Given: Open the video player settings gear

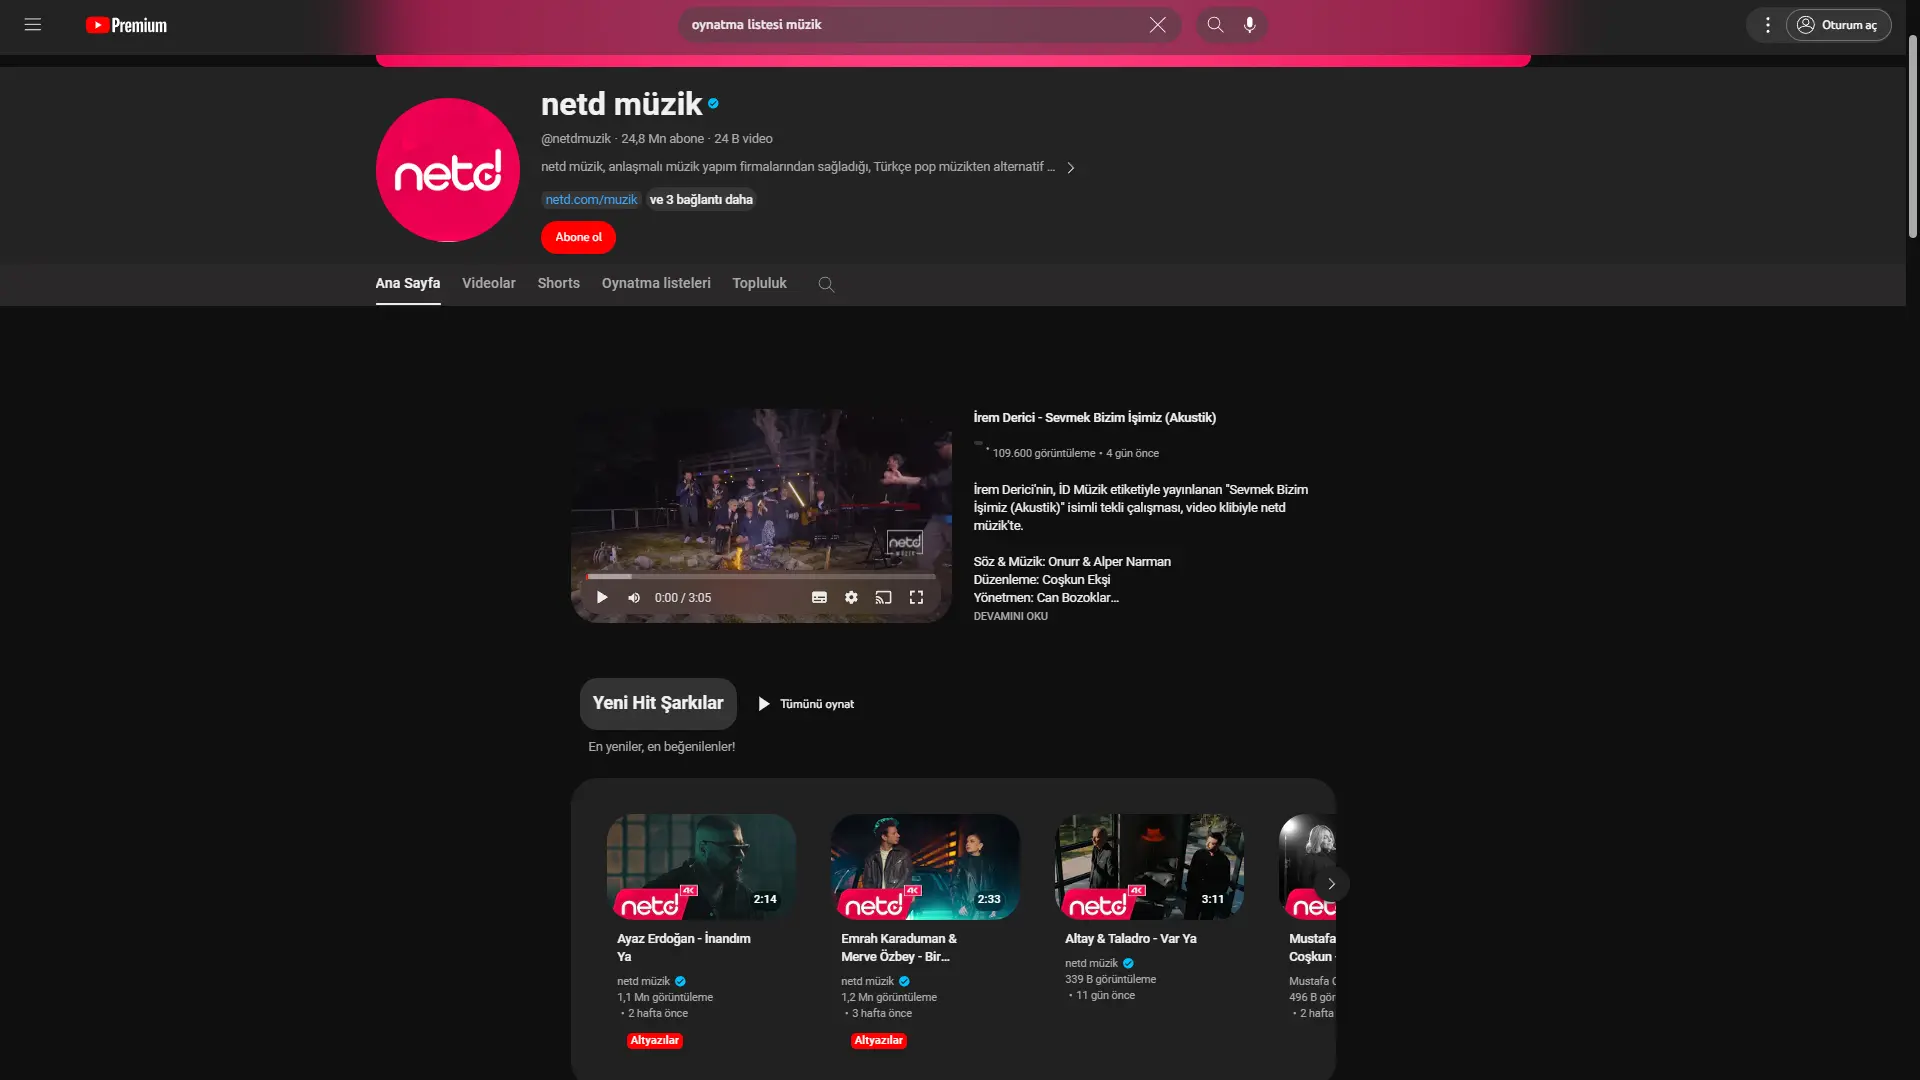Looking at the screenshot, I should pos(851,598).
